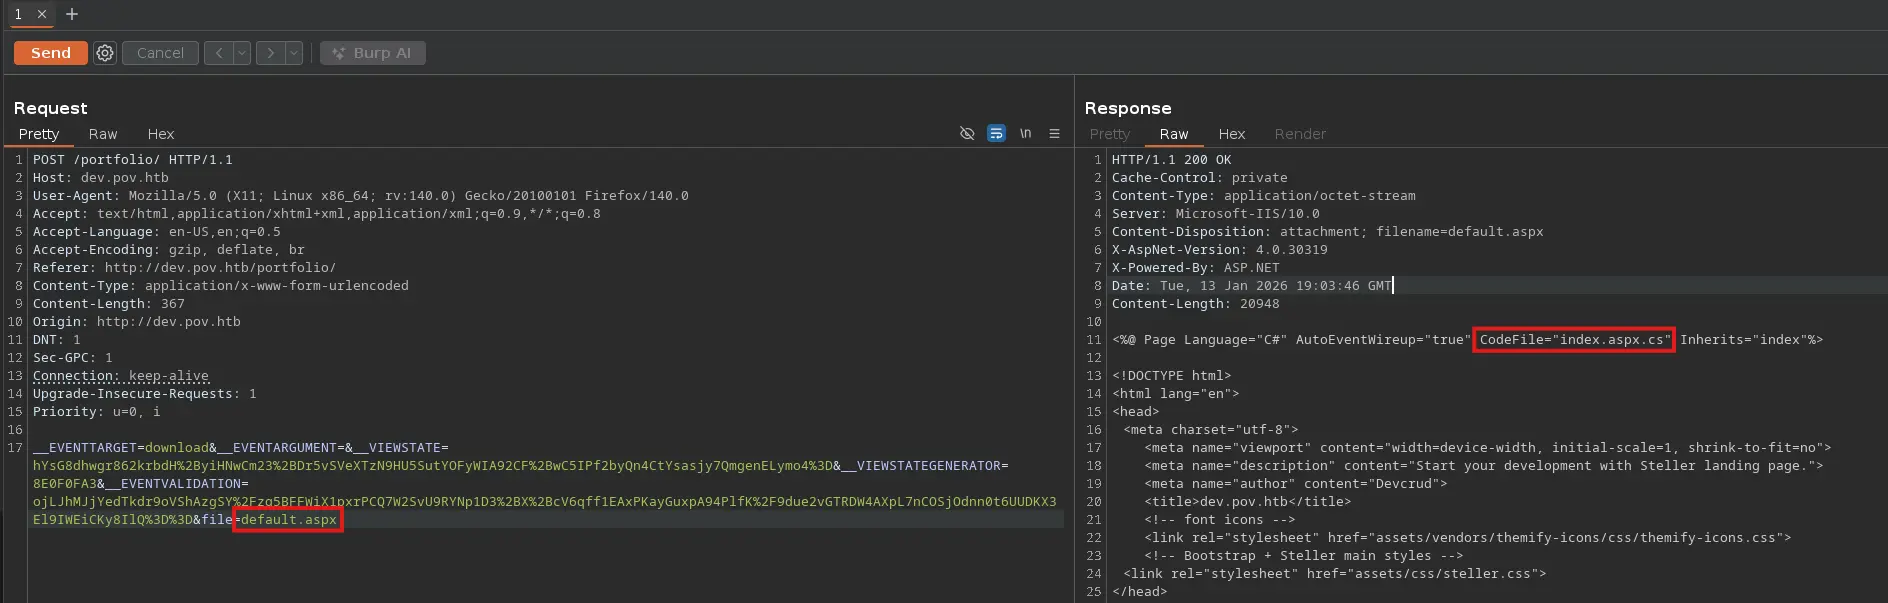Open the Request editor hamburger menu

1054,133
